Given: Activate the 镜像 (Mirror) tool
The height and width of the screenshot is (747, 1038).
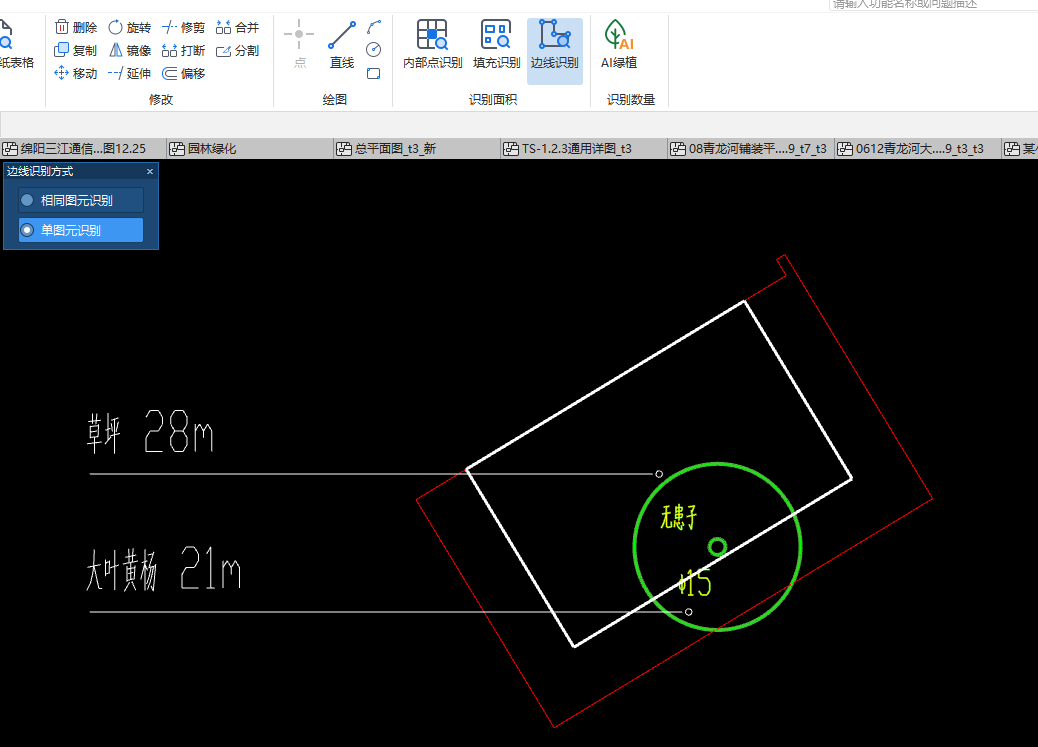Looking at the screenshot, I should point(130,50).
